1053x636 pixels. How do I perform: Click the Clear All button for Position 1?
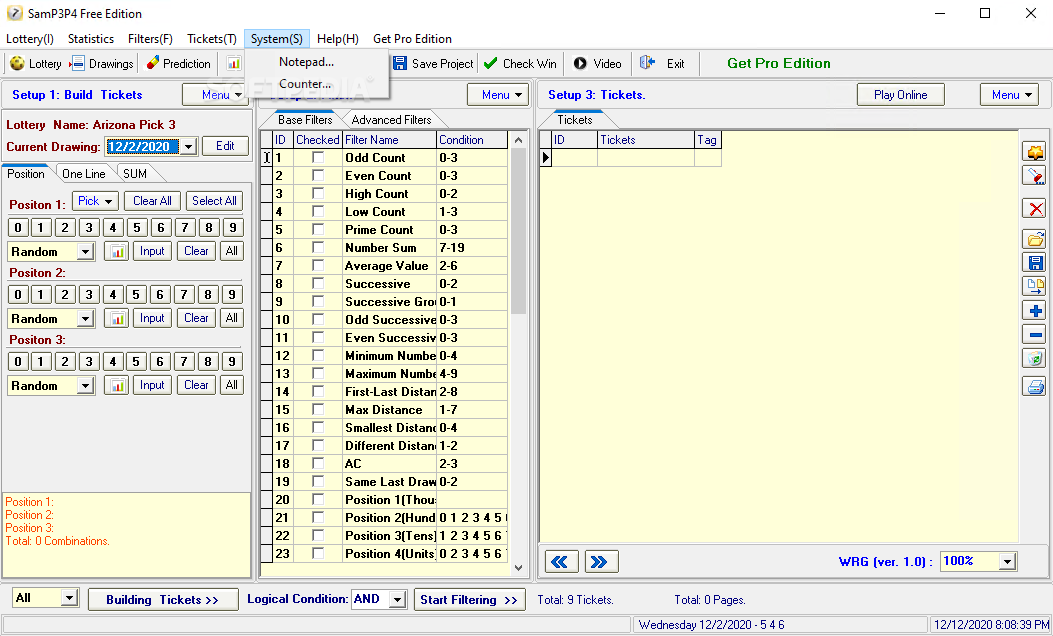click(152, 201)
